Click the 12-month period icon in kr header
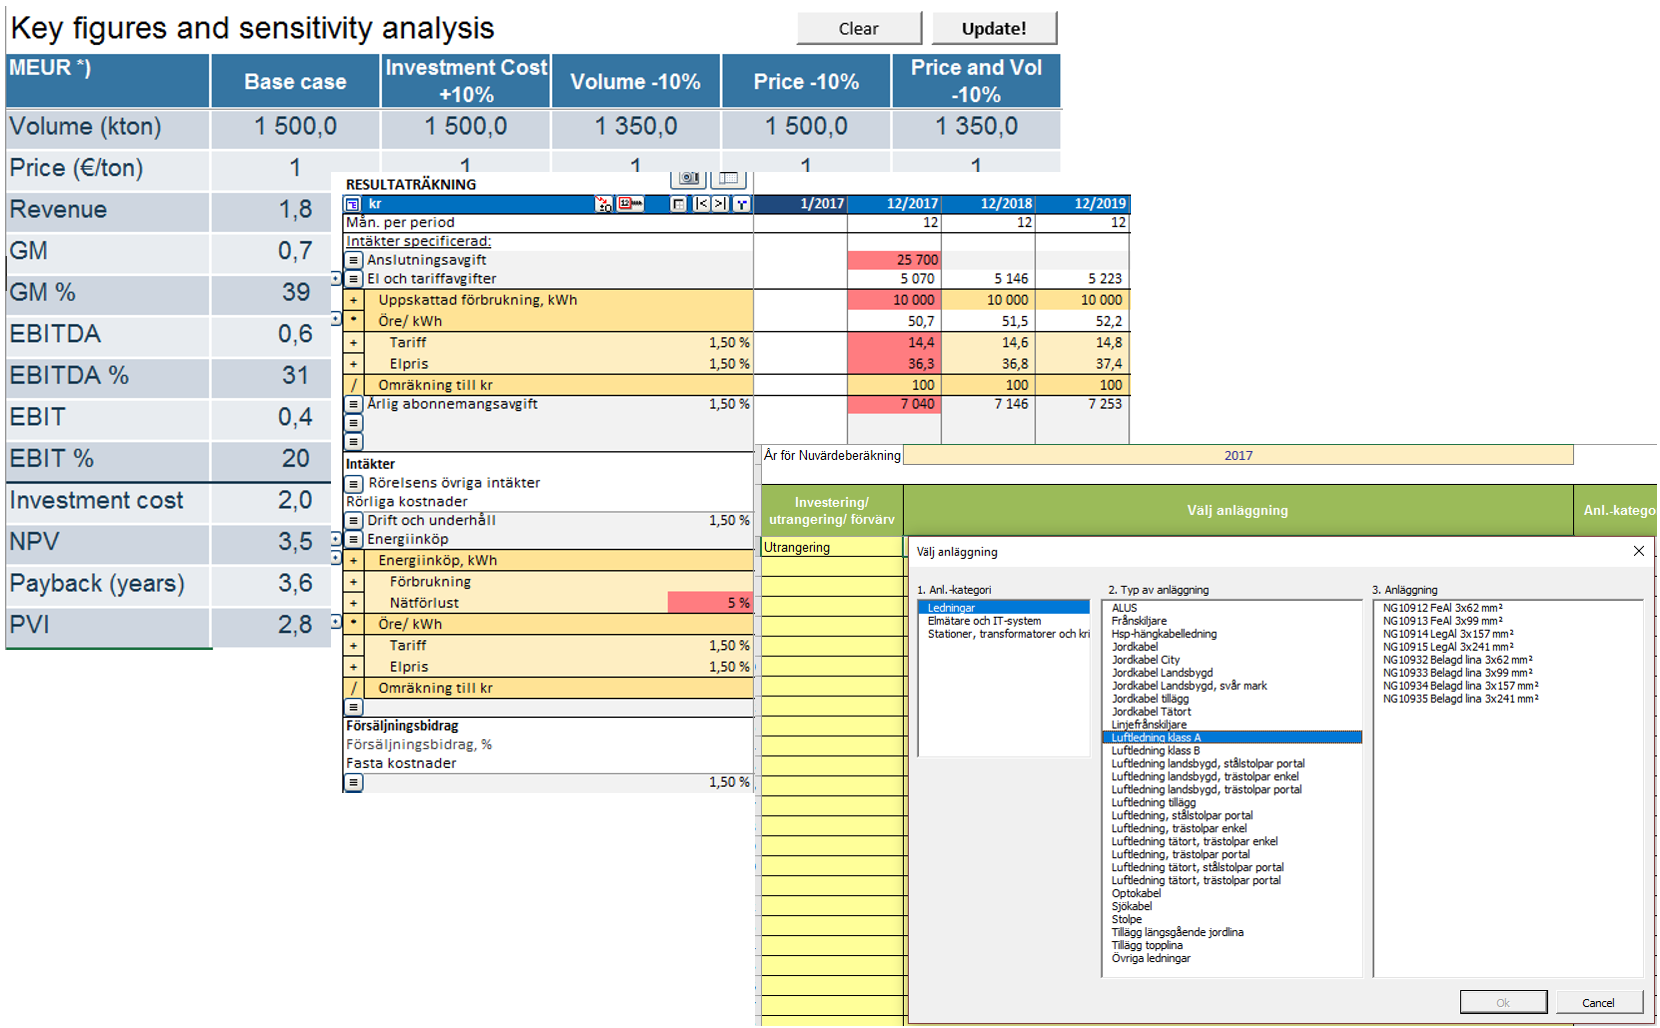This screenshot has height=1028, width=1660. [630, 204]
